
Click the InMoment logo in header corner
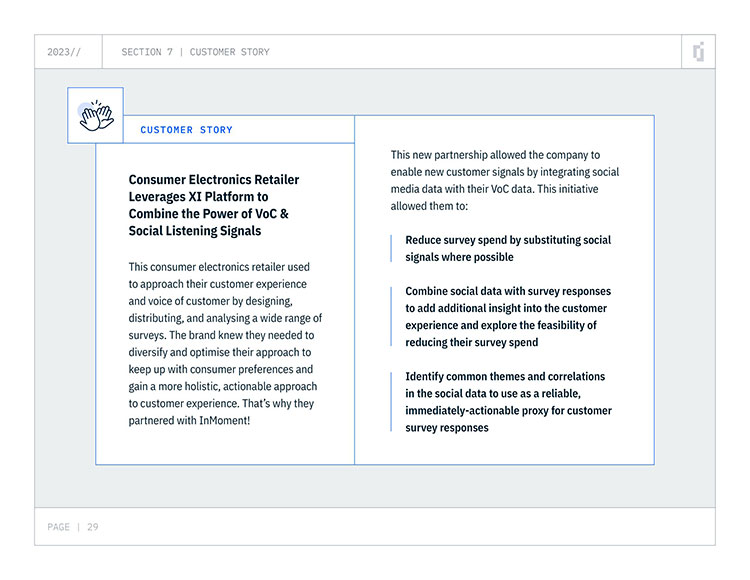699,52
